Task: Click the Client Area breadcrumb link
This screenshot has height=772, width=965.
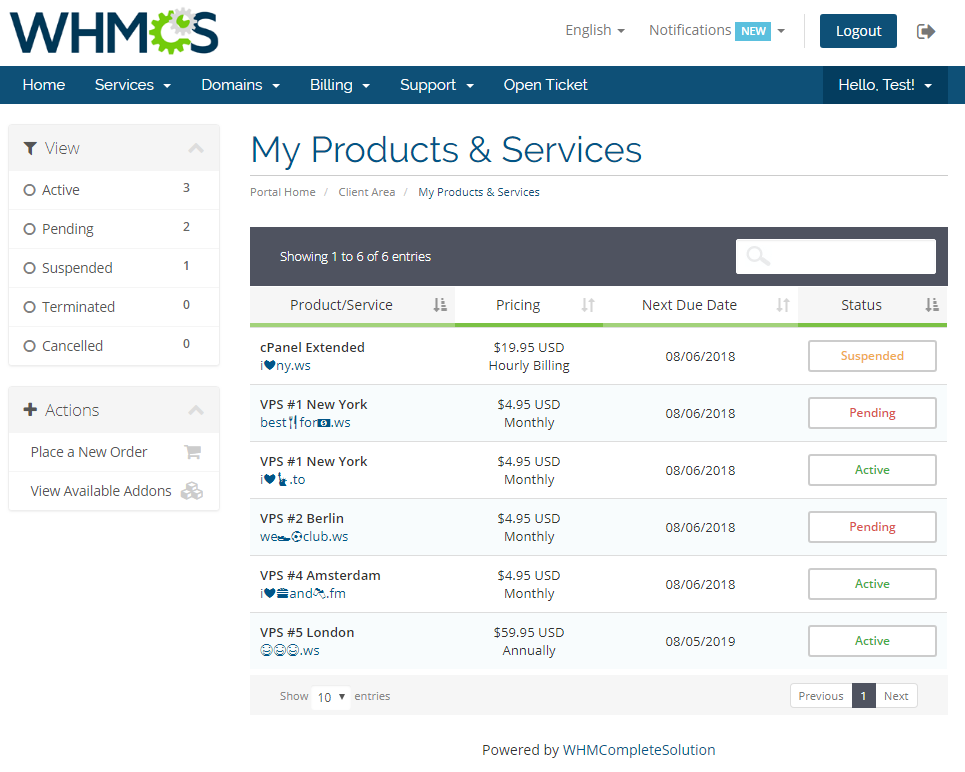Action: point(367,192)
